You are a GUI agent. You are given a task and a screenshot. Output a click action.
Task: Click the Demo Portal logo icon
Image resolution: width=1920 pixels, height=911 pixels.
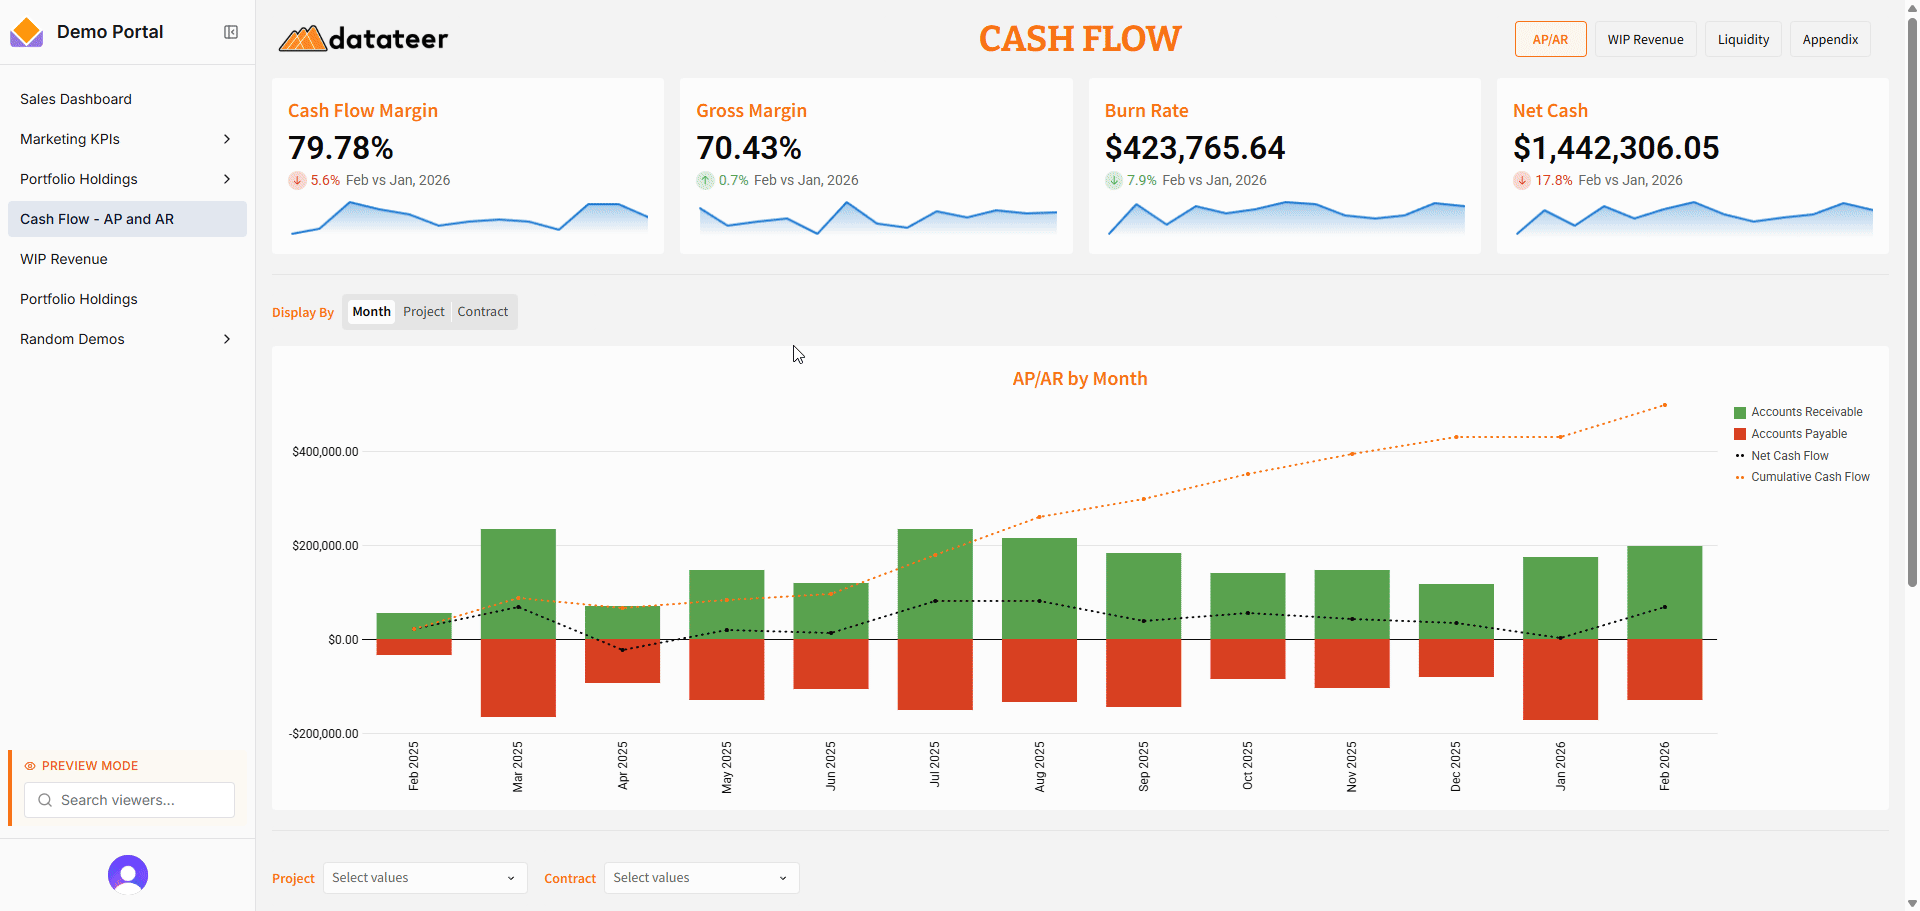27,32
